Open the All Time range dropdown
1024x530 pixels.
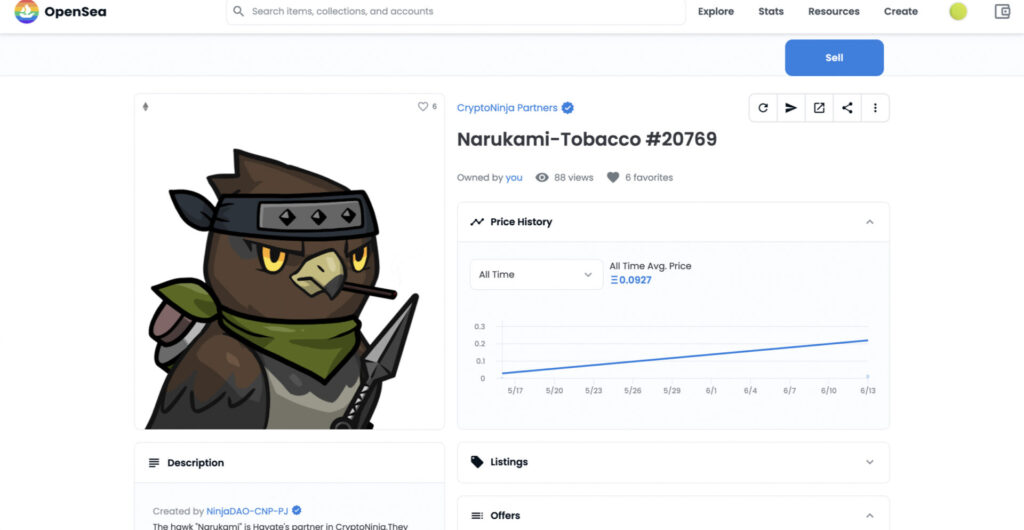point(536,275)
